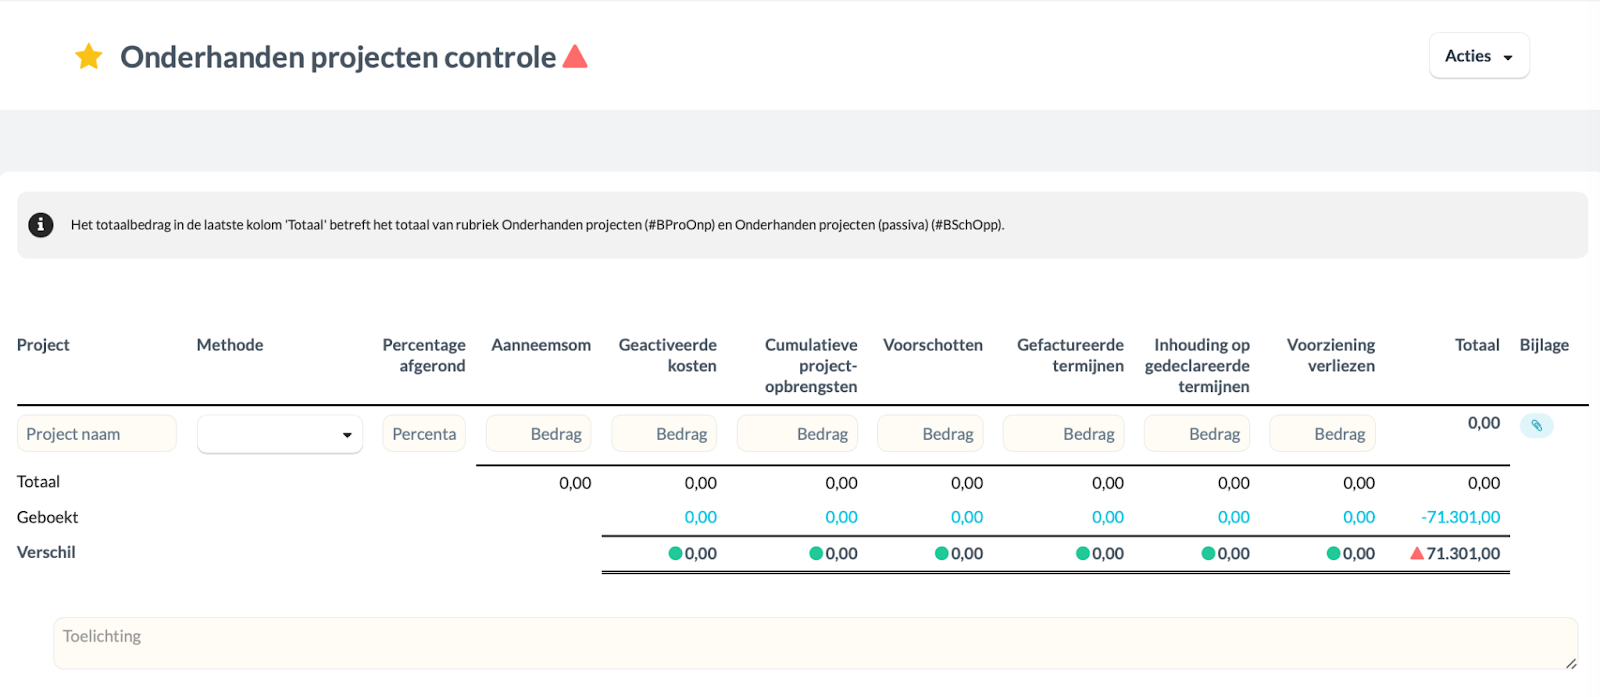Click the paperclip attachment icon
1600x697 pixels.
tap(1536, 426)
